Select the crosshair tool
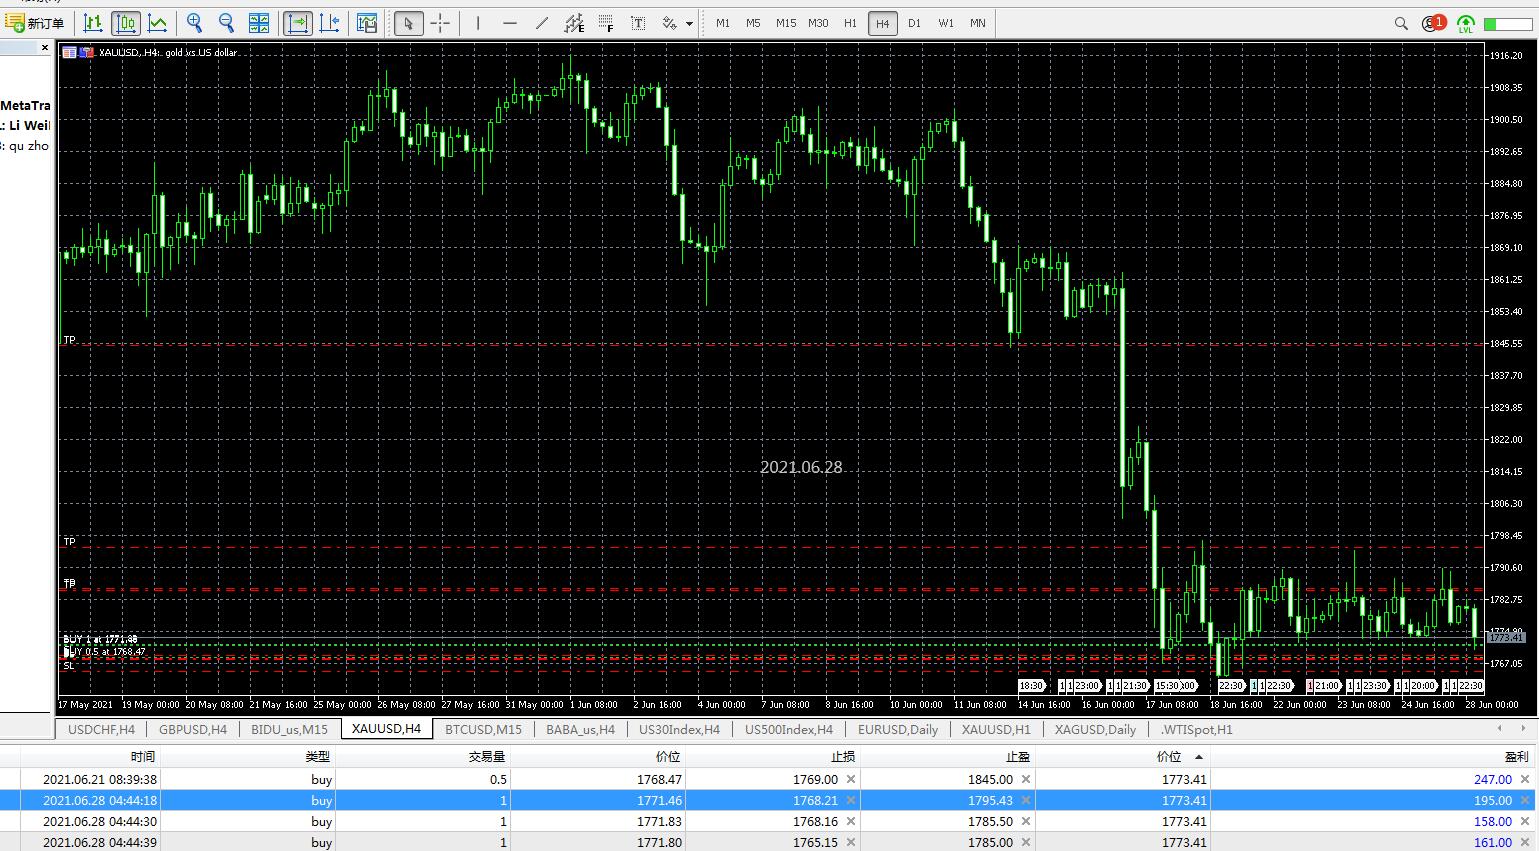 pyautogui.click(x=440, y=23)
